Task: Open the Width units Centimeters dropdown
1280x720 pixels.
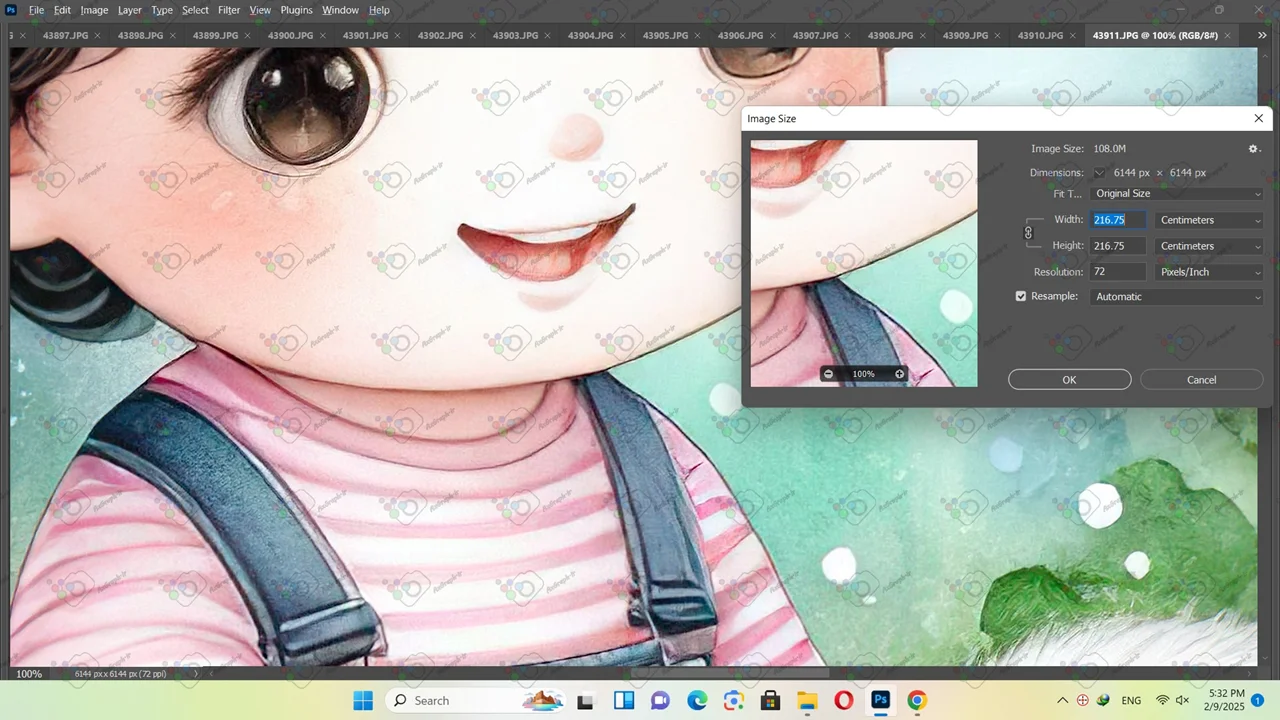Action: click(x=1208, y=220)
